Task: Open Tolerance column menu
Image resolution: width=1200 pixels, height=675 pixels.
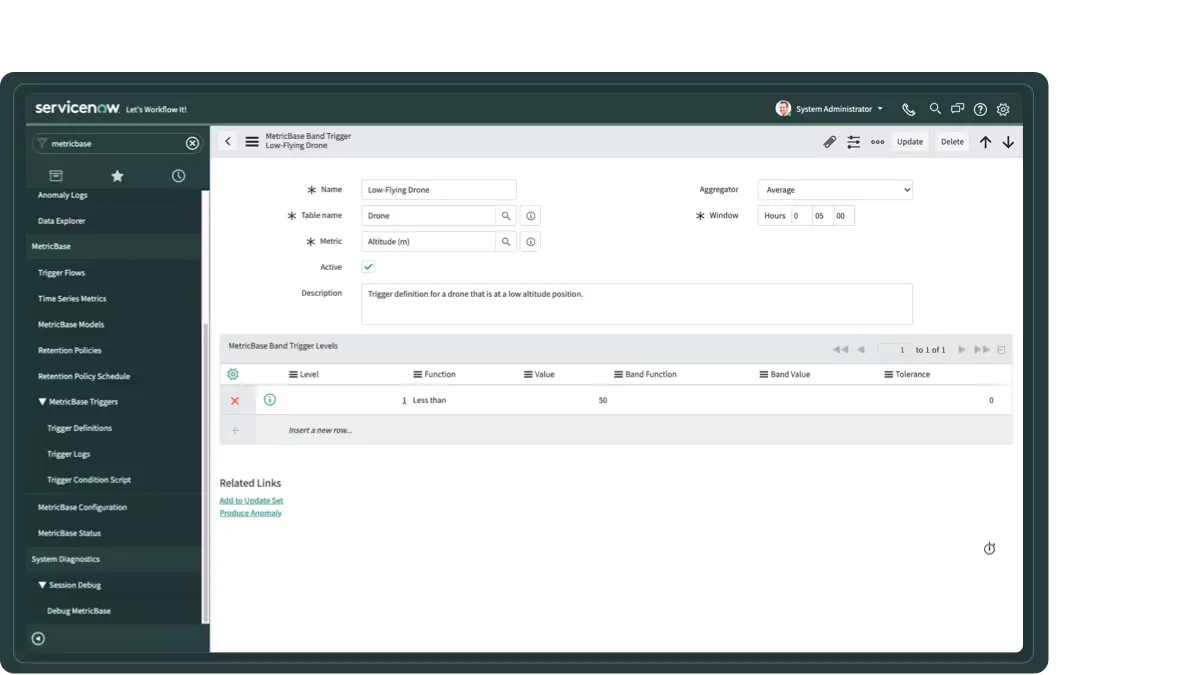Action: tap(888, 374)
